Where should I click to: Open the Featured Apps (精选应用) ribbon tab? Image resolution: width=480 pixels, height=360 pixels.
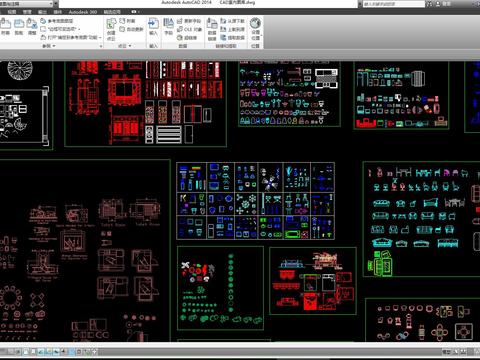[x=112, y=12]
